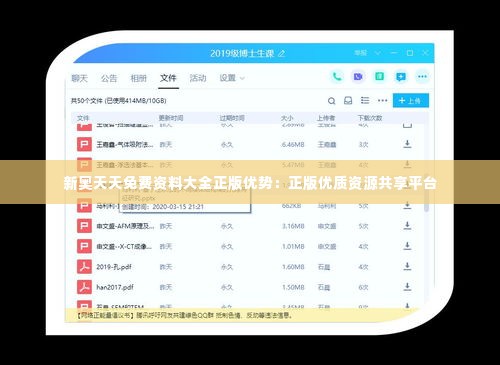Click the 1.50MB size cell
Viewport: 500px width, 365px height.
click(293, 287)
